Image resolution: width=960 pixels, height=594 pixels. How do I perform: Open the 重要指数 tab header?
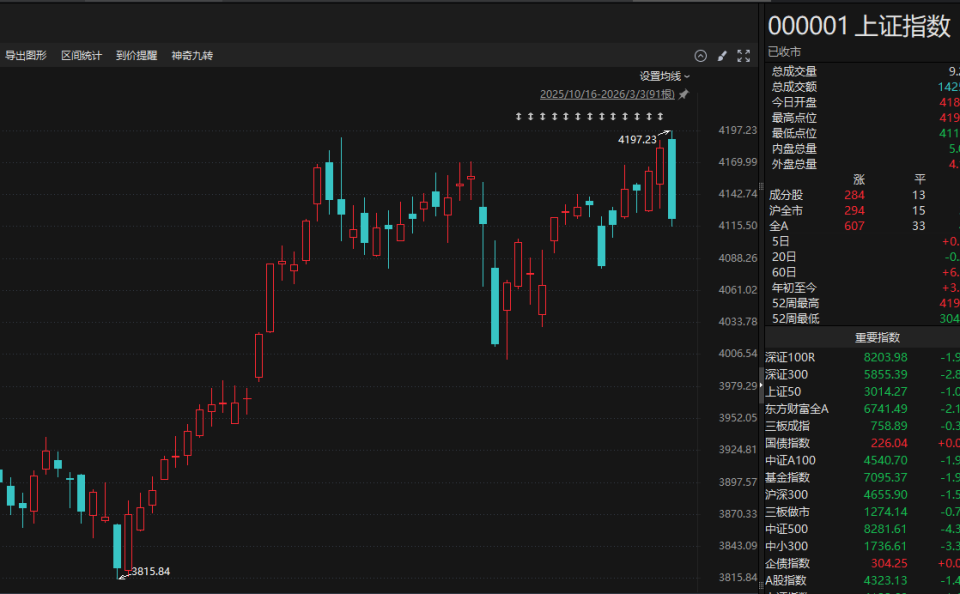click(x=877, y=337)
